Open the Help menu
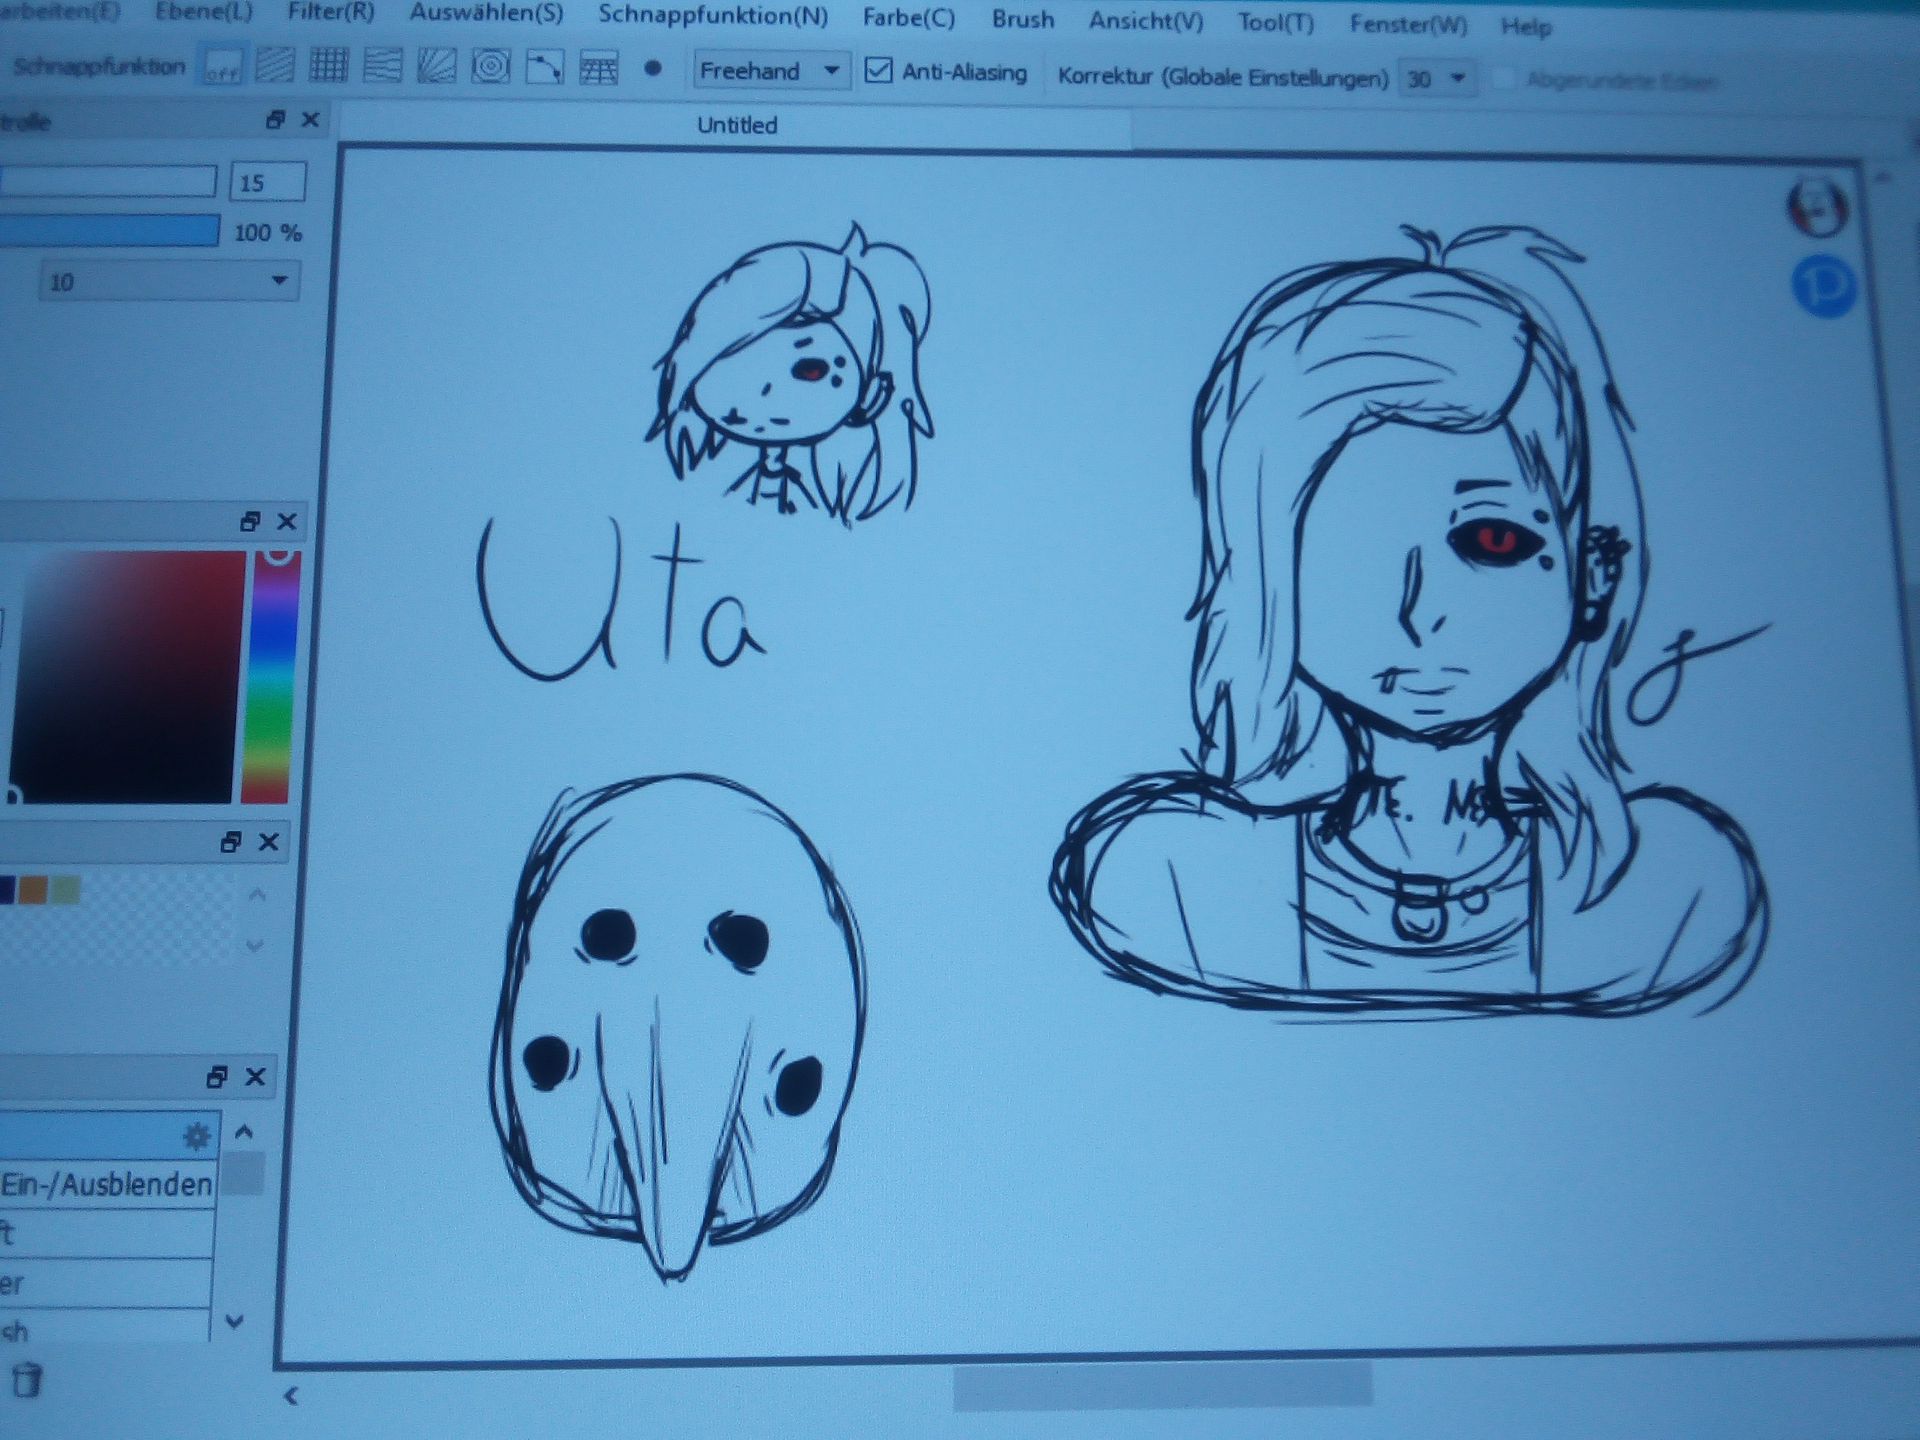The height and width of the screenshot is (1440, 1920). coord(1526,26)
